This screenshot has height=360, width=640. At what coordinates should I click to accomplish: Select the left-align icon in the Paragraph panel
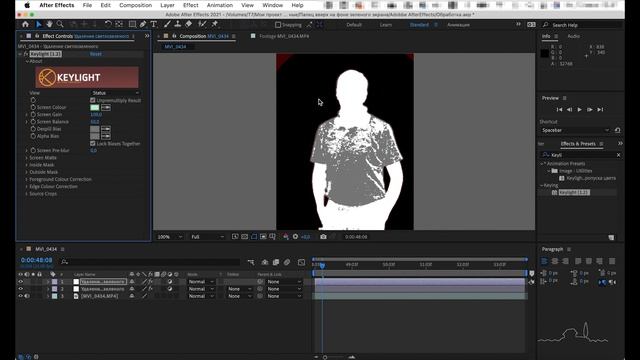tap(544, 261)
